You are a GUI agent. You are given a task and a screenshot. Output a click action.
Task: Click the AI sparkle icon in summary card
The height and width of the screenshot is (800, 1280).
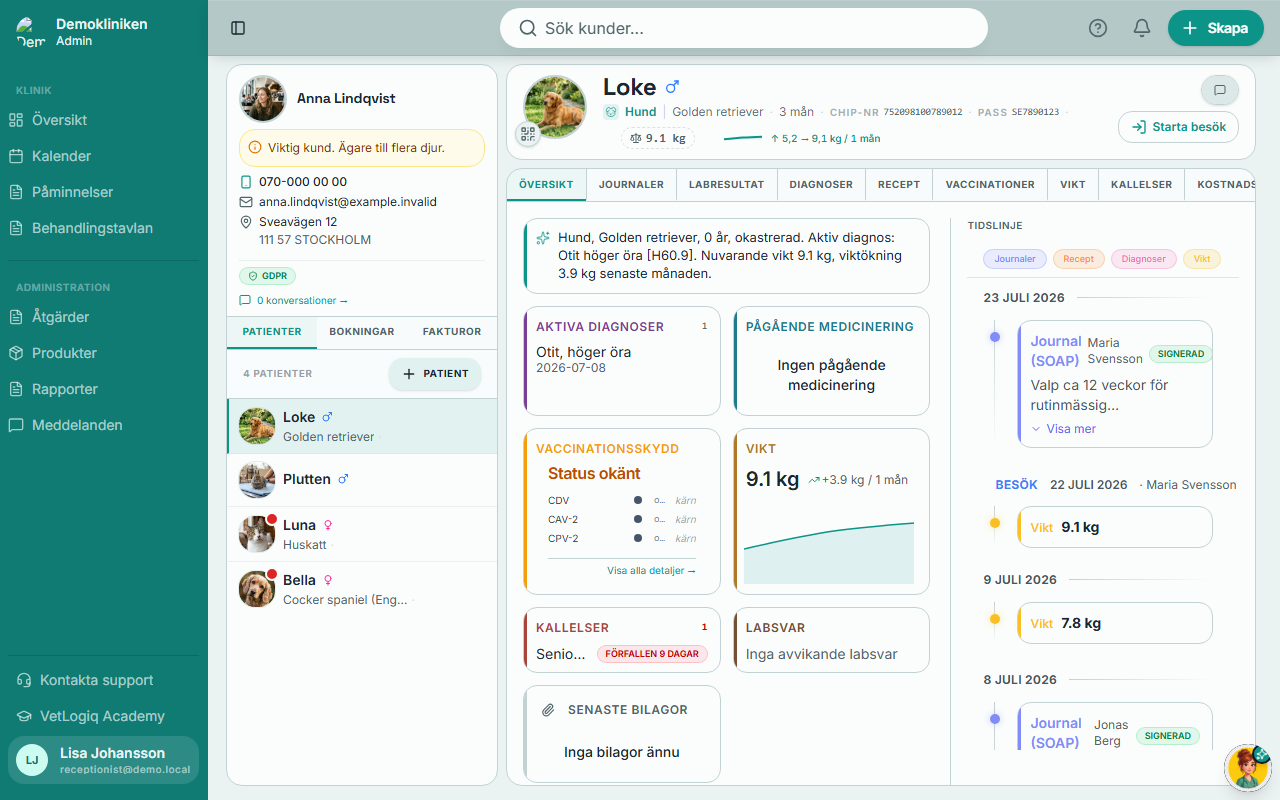tap(543, 238)
